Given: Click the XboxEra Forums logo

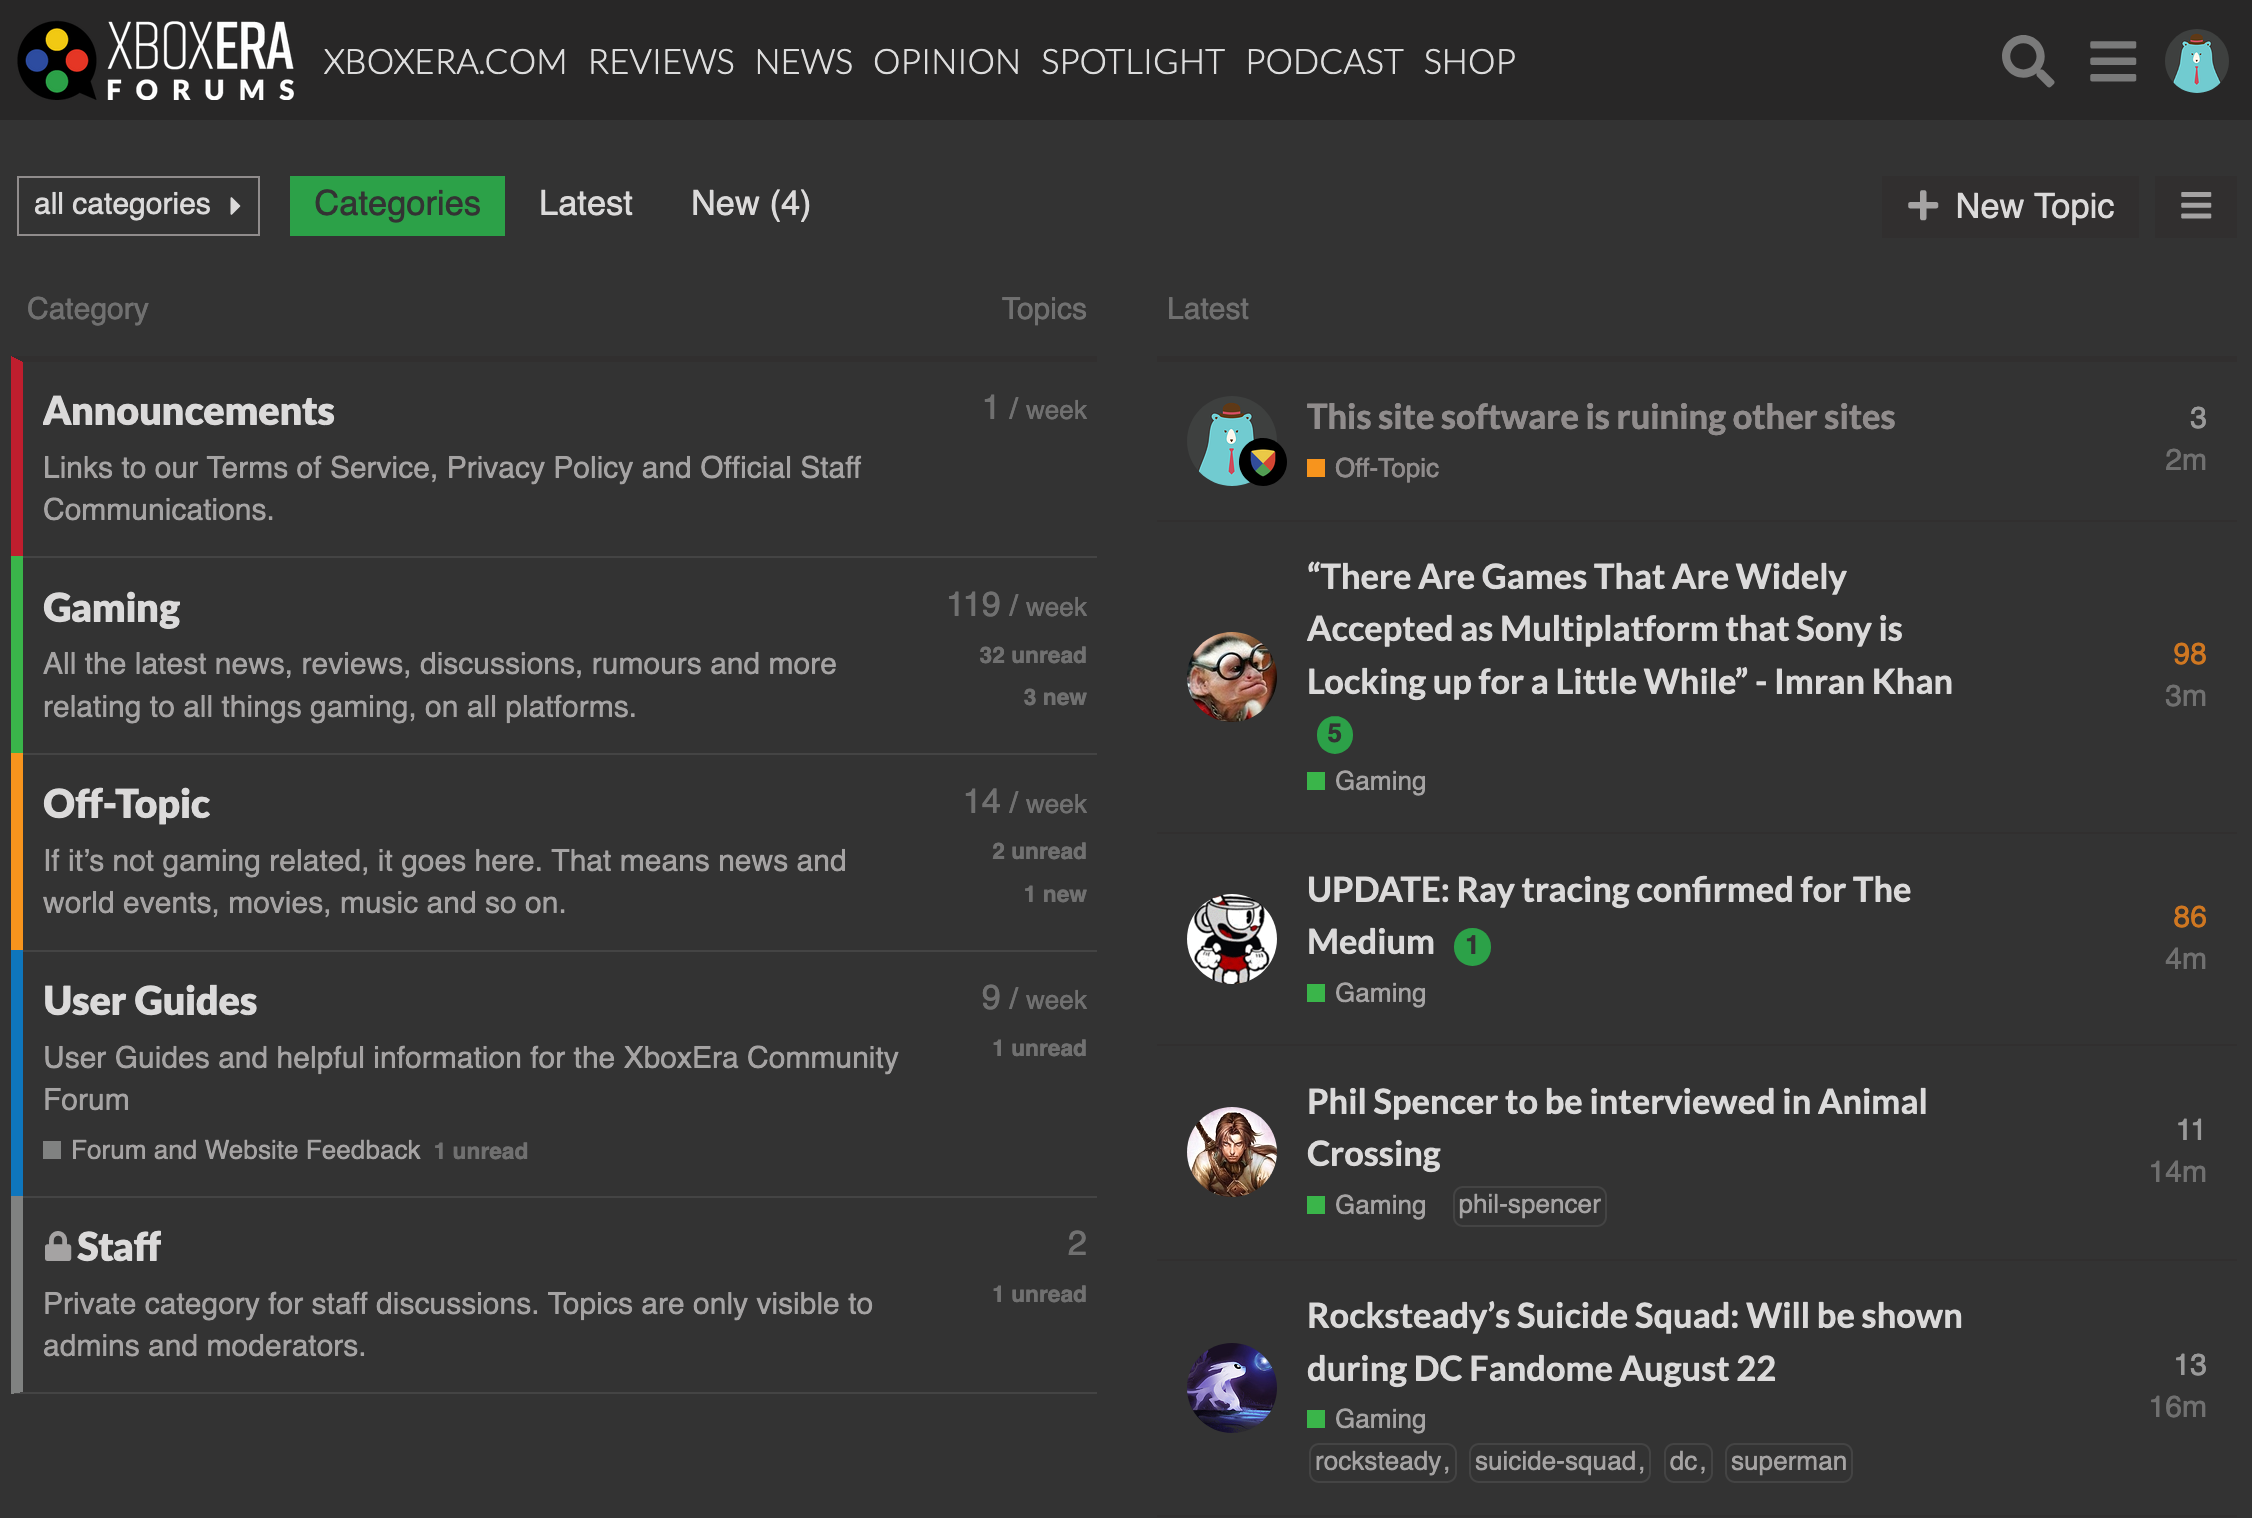Looking at the screenshot, I should pos(157,62).
